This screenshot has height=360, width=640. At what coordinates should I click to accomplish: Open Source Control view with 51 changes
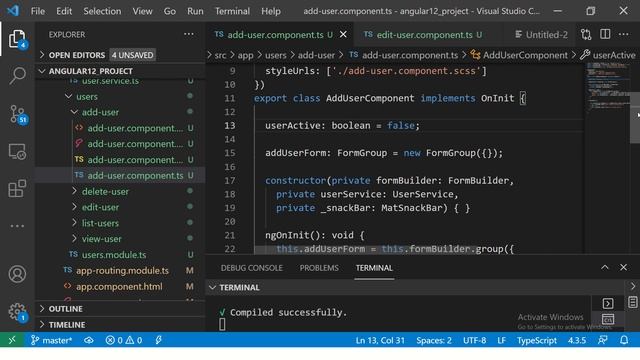point(17,114)
